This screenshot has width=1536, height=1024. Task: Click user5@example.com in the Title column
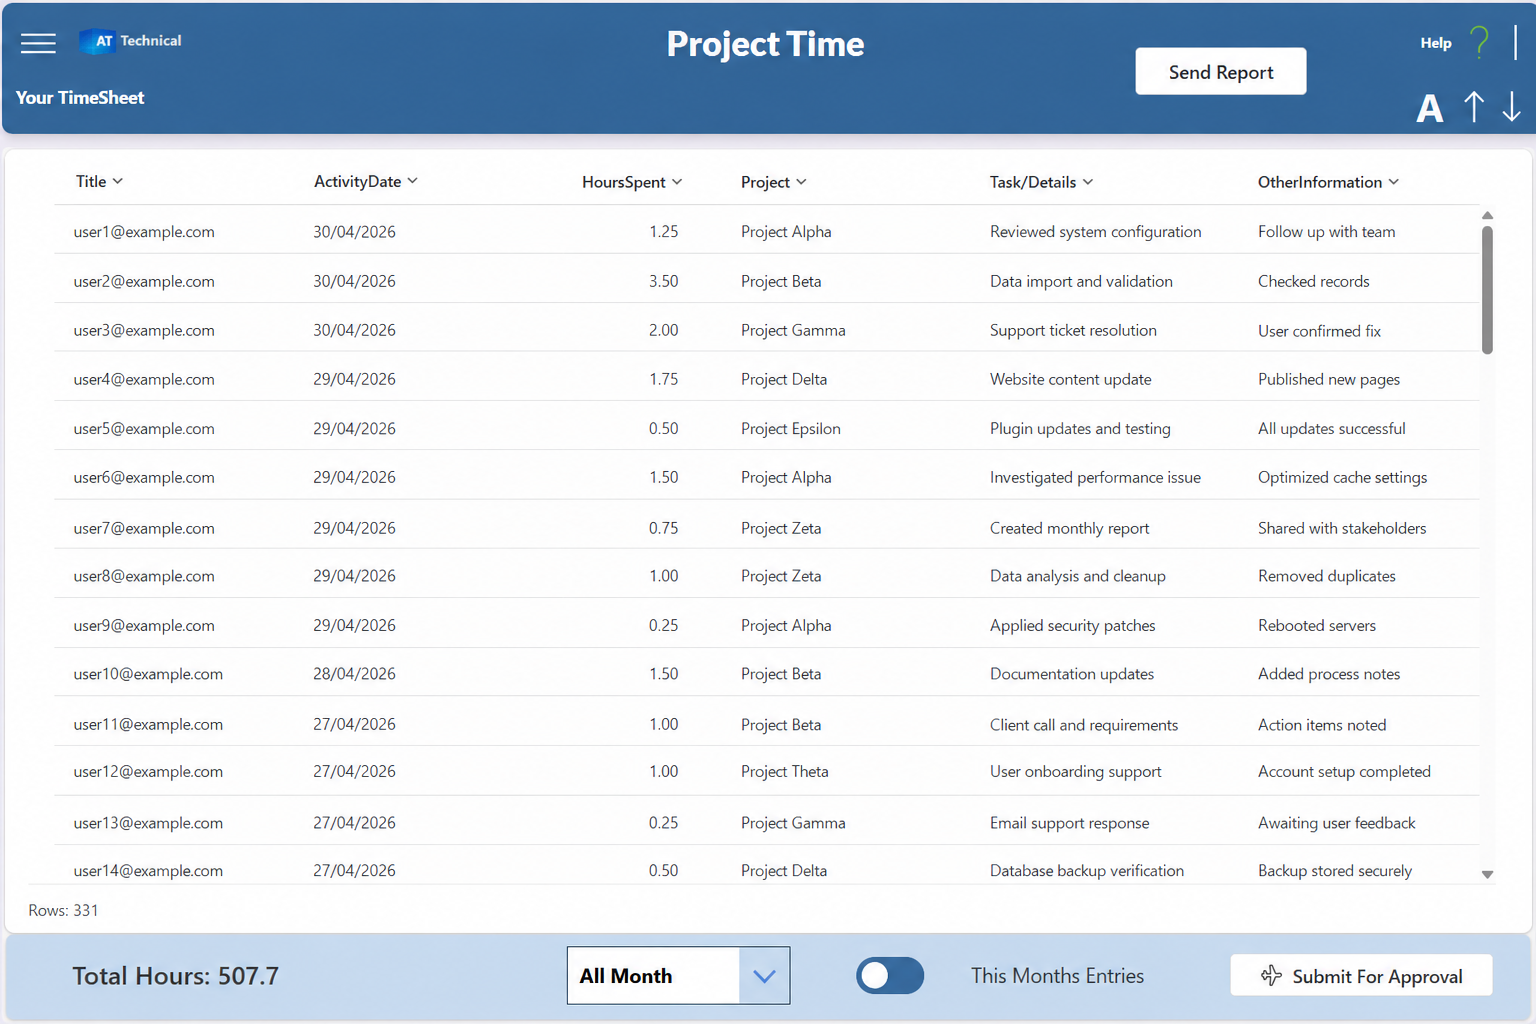click(144, 428)
